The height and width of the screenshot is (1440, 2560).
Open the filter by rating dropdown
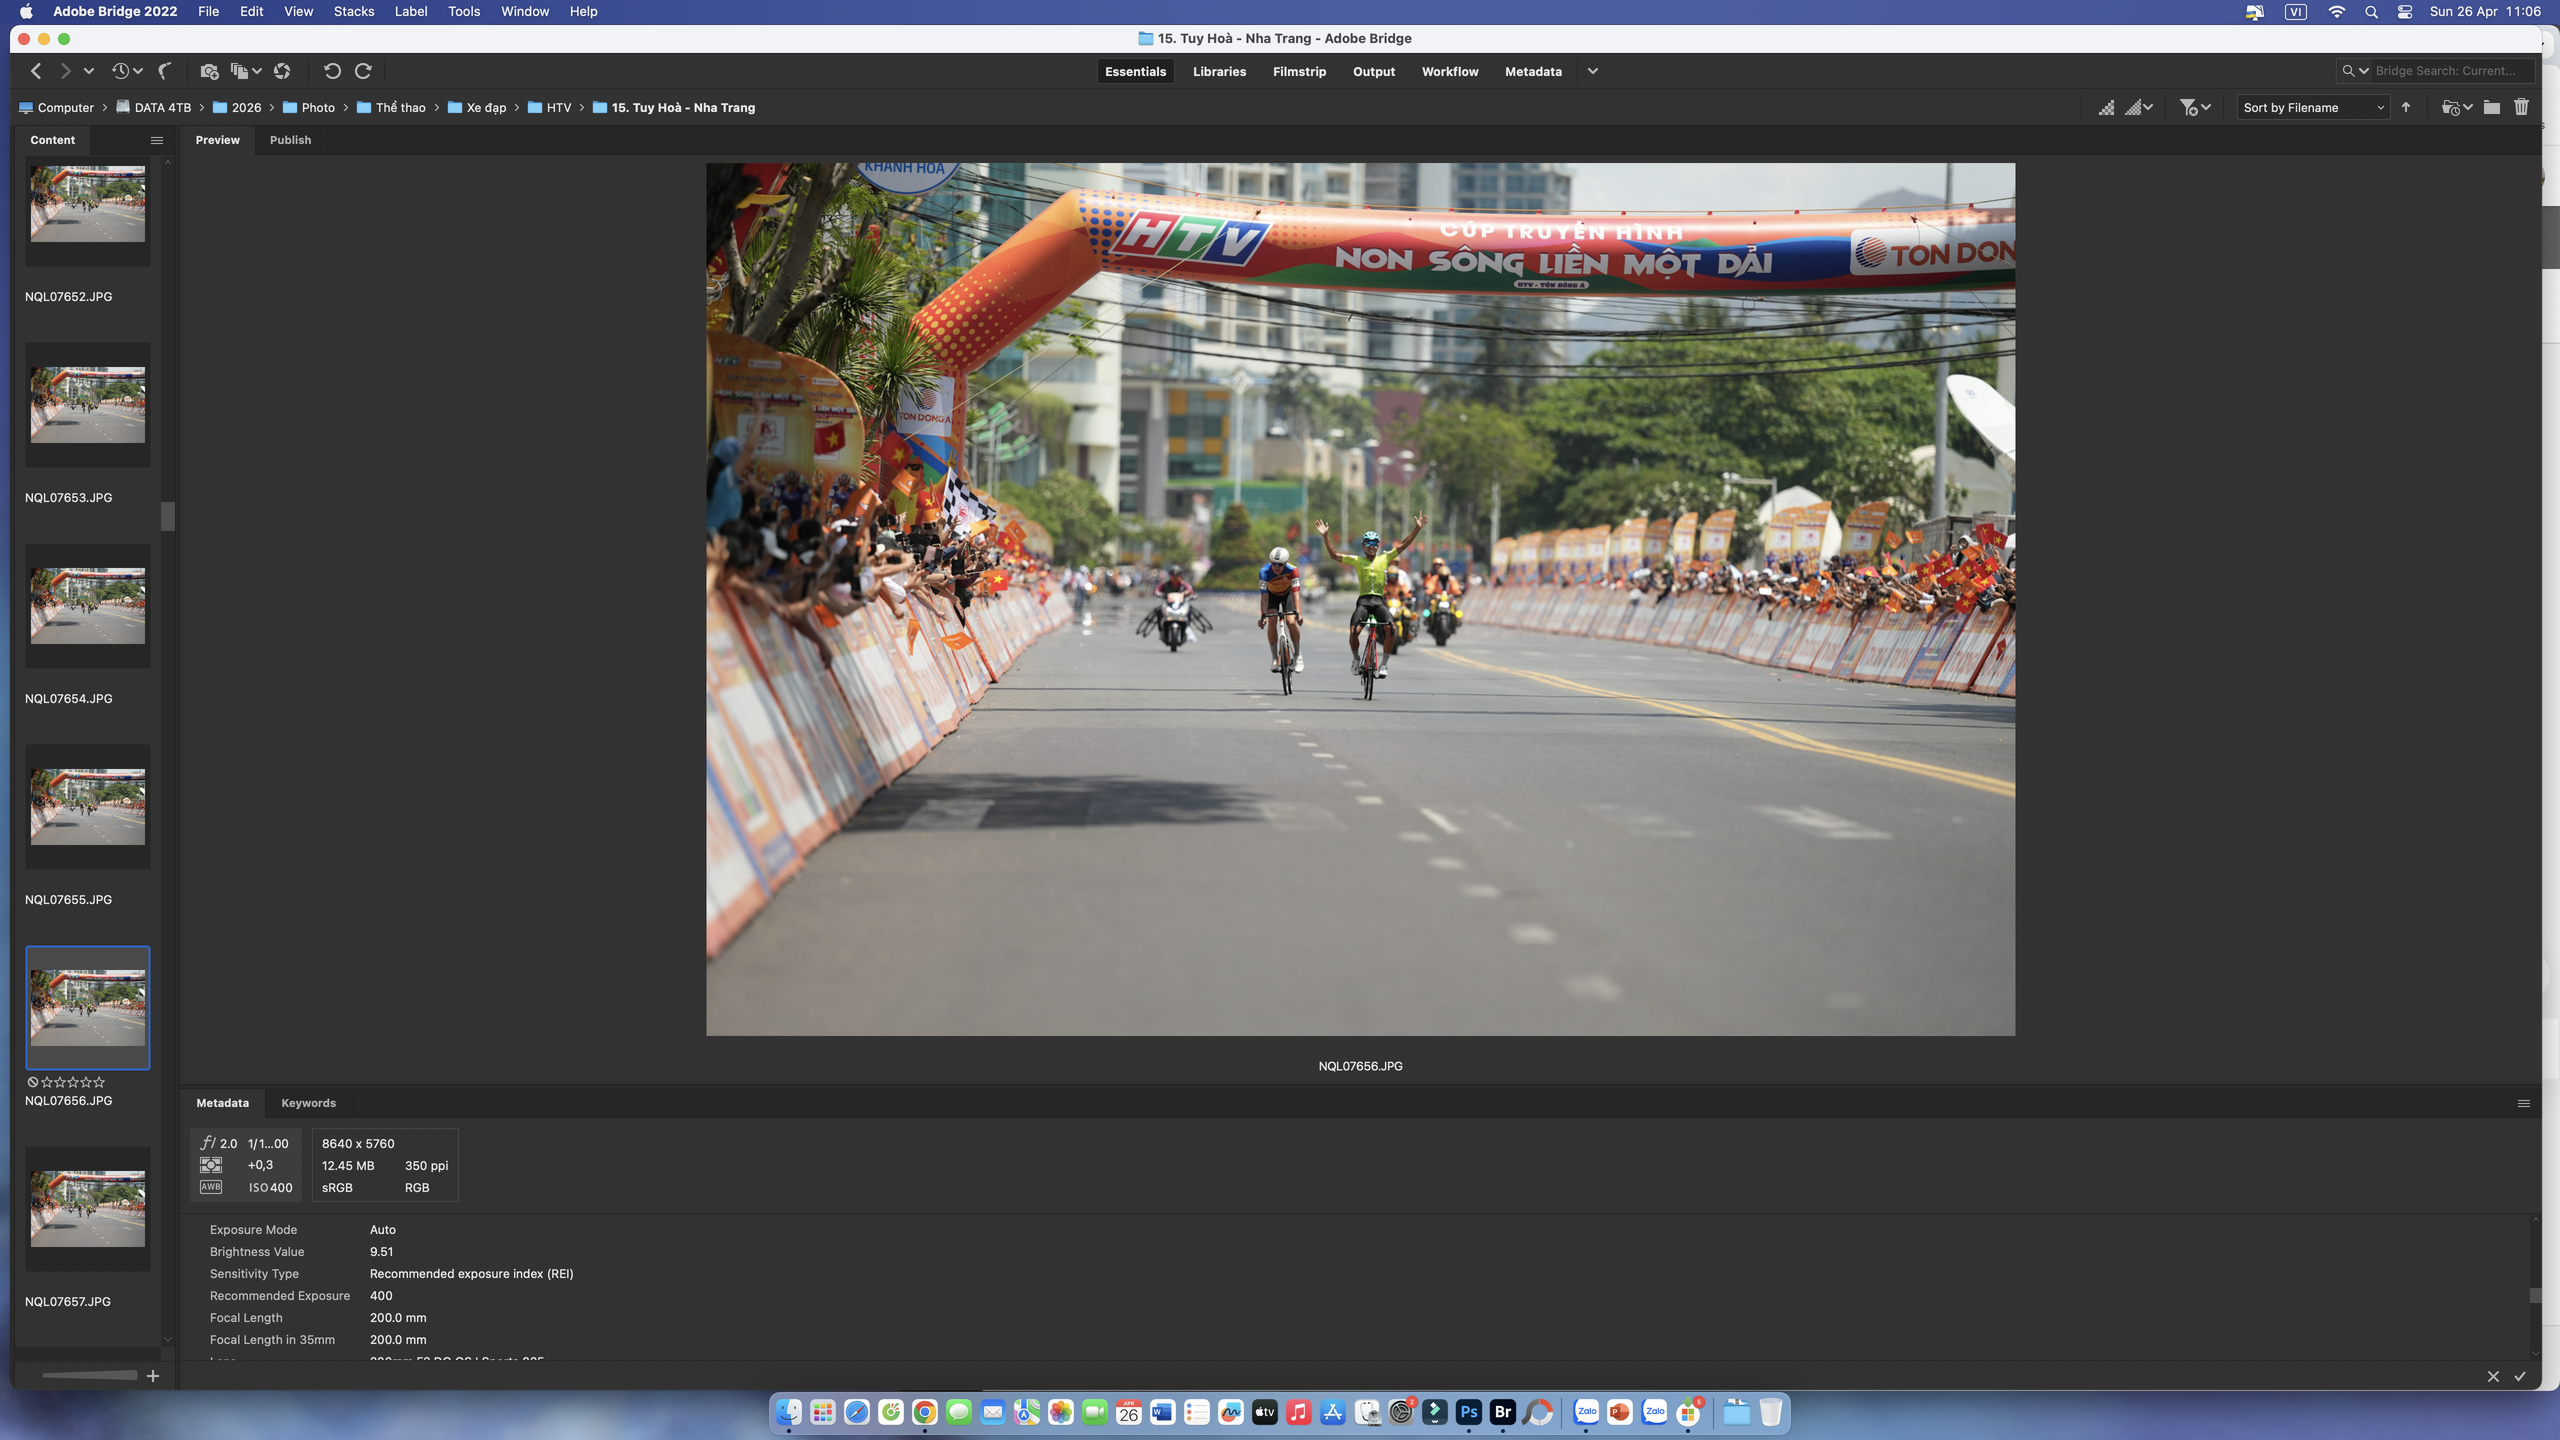point(2192,107)
